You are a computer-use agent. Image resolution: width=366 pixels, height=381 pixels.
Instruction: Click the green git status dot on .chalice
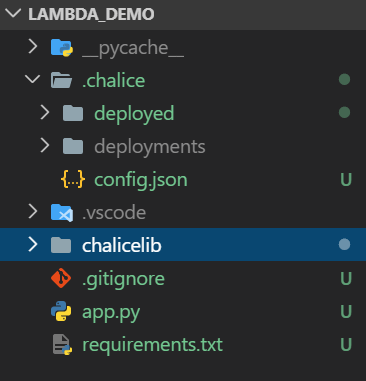(344, 79)
